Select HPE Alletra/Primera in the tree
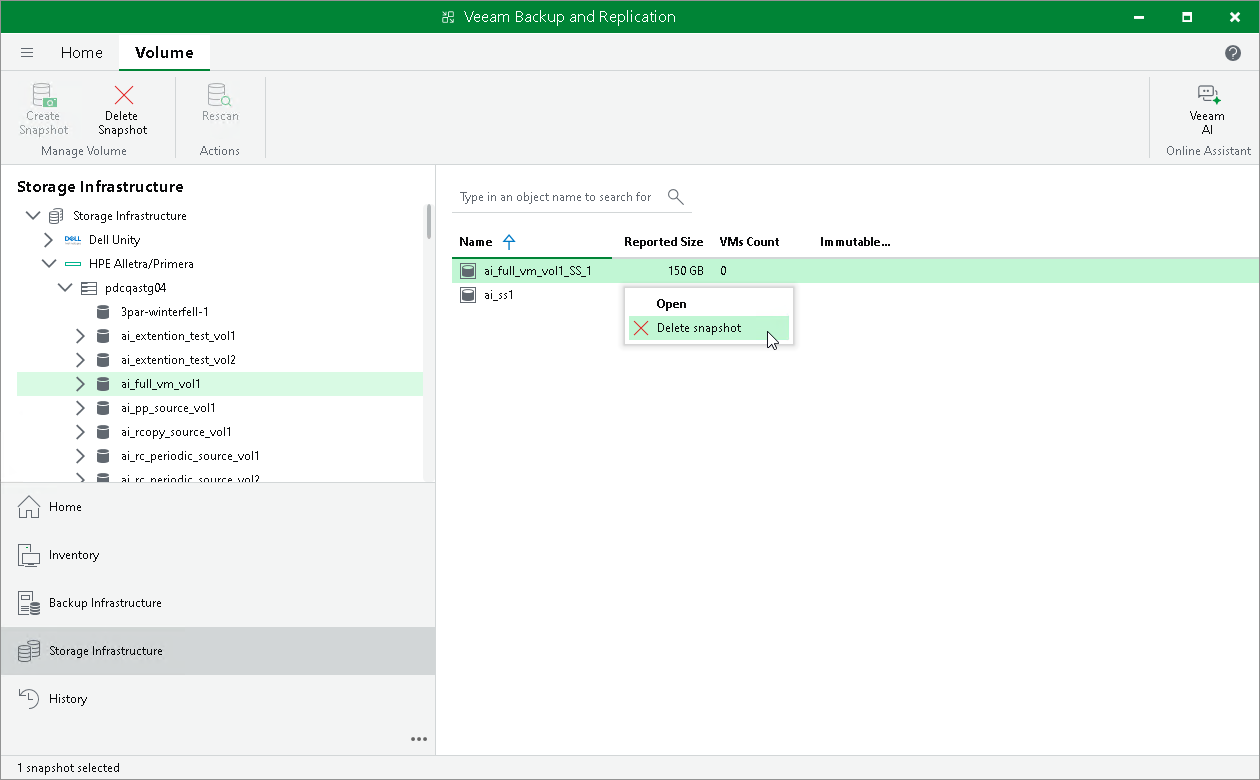The image size is (1260, 780). (141, 264)
